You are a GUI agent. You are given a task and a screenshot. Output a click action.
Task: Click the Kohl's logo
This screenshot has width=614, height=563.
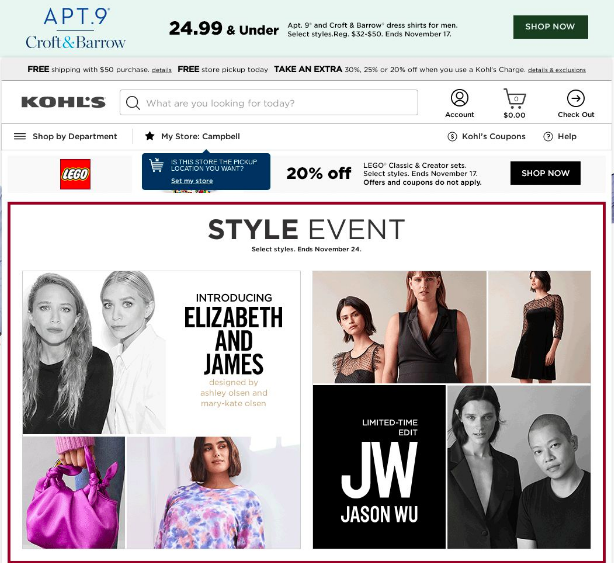63,102
